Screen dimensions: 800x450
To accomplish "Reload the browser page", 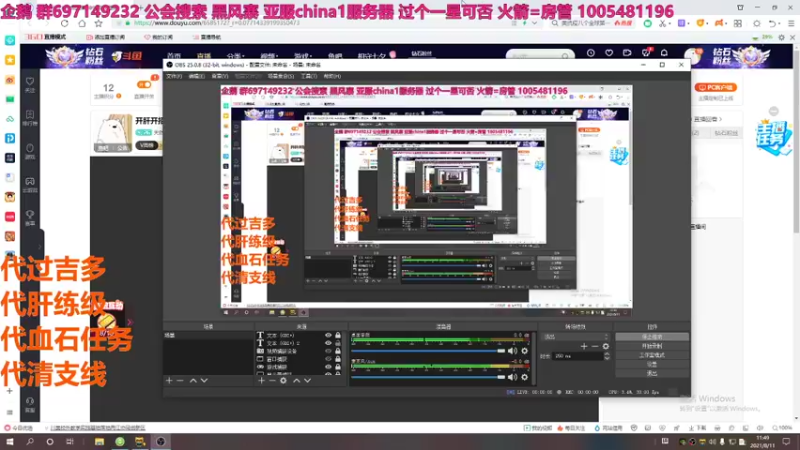I will click(x=64, y=23).
